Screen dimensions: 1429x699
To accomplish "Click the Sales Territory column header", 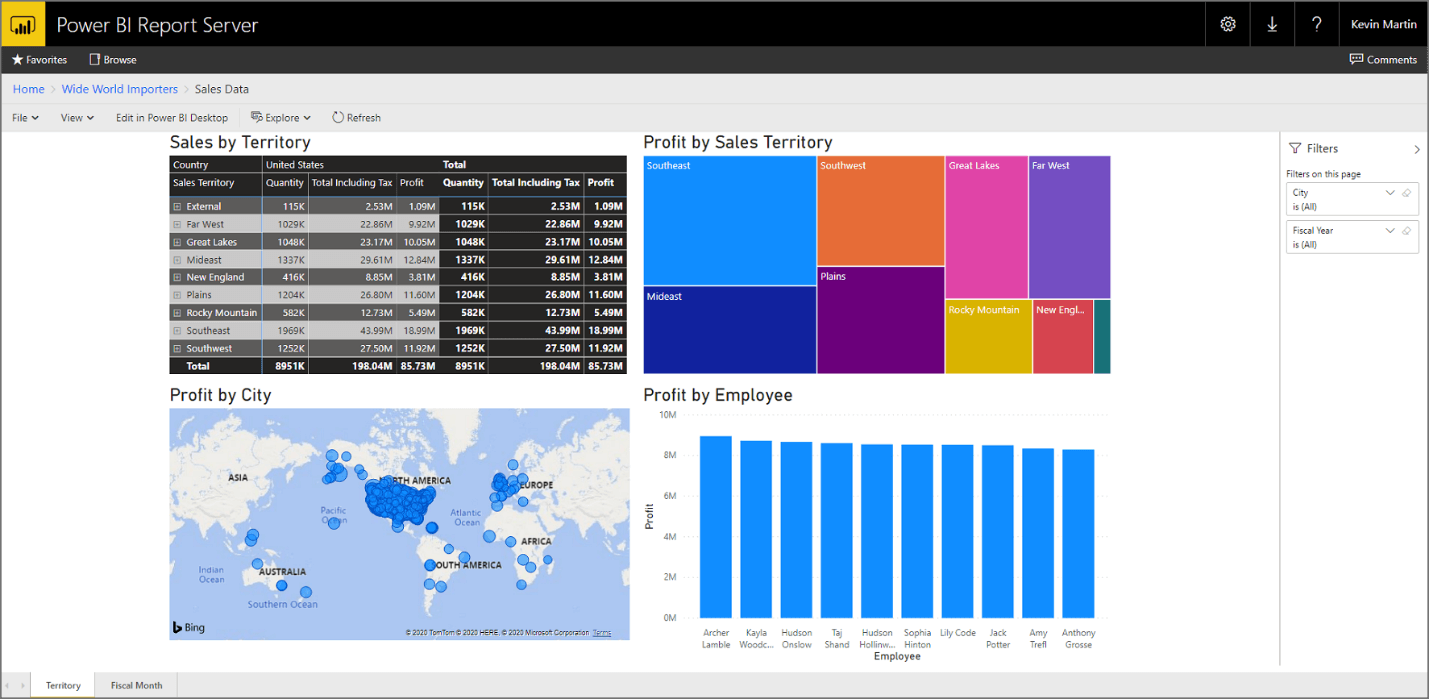I will [204, 183].
